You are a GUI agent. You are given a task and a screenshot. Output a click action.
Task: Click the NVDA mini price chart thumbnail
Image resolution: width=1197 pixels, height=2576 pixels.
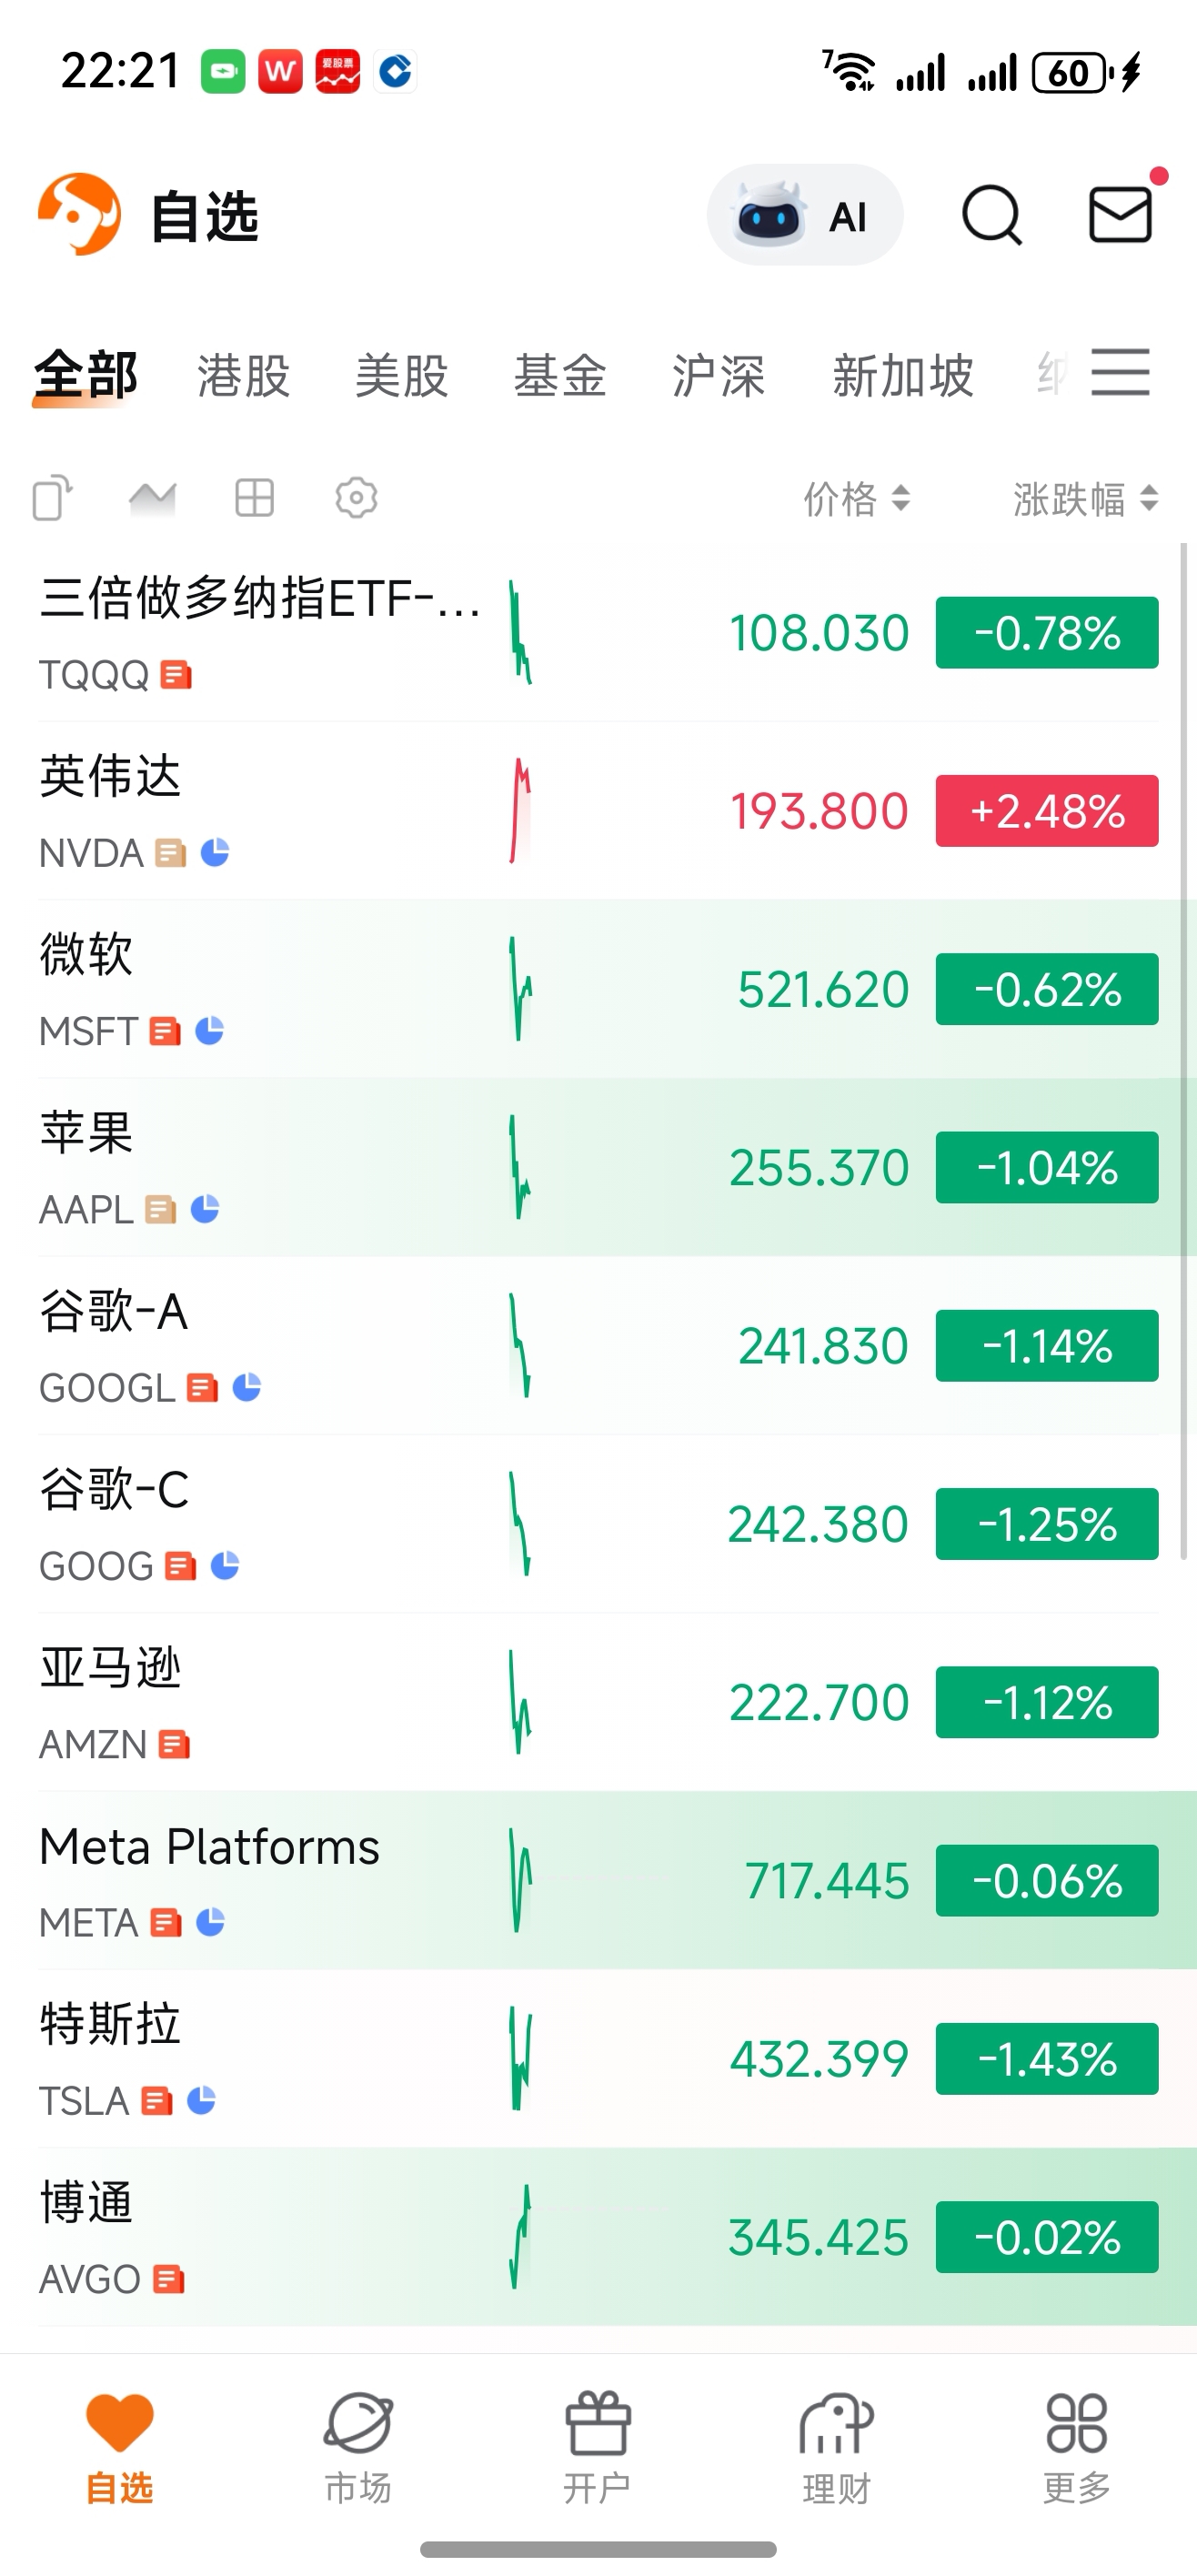[520, 811]
